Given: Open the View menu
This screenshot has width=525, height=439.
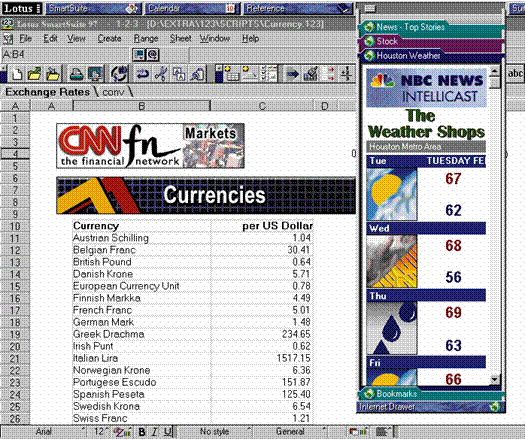Looking at the screenshot, I should tap(76, 39).
